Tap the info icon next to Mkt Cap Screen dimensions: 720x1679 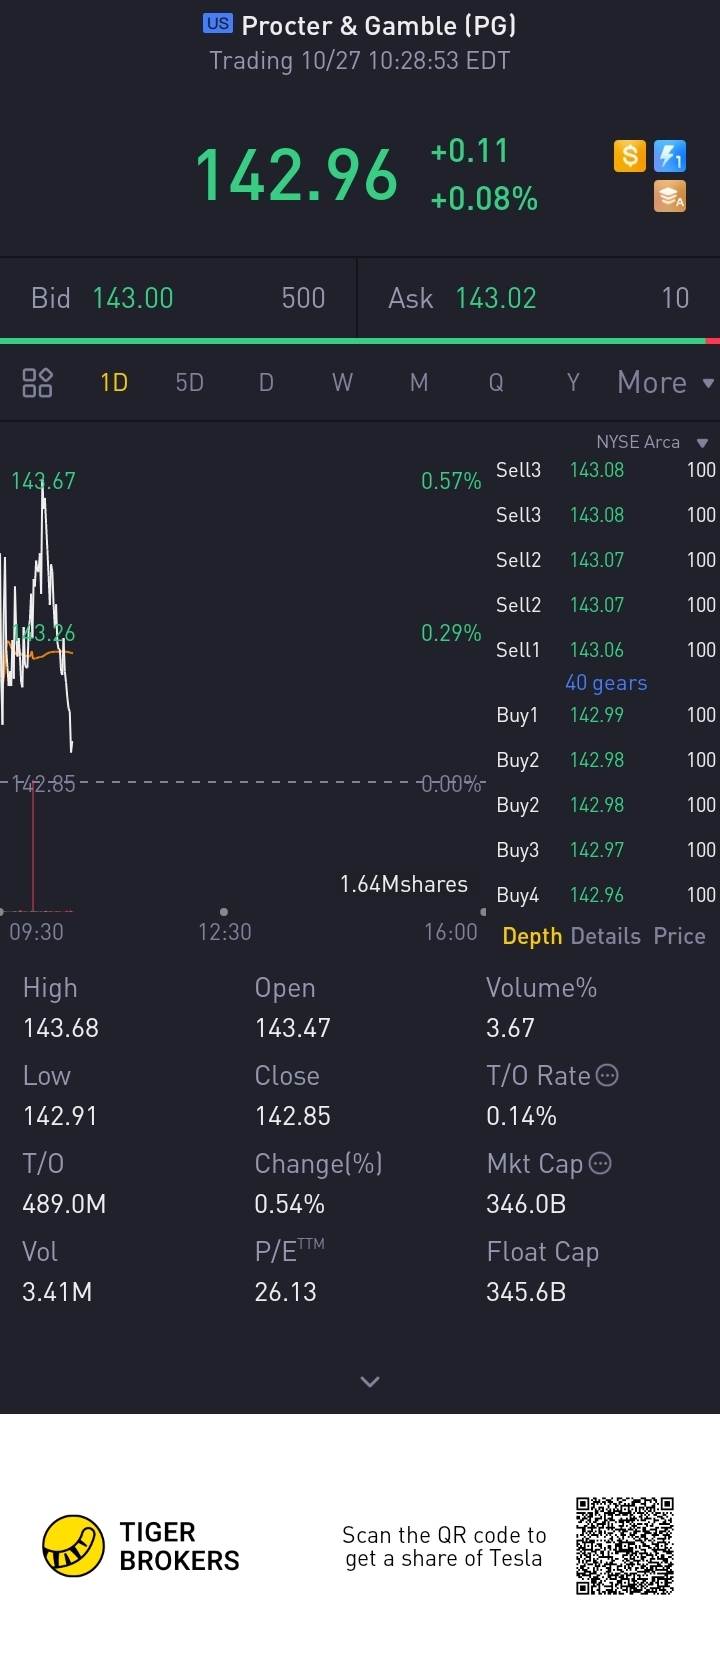point(600,1163)
